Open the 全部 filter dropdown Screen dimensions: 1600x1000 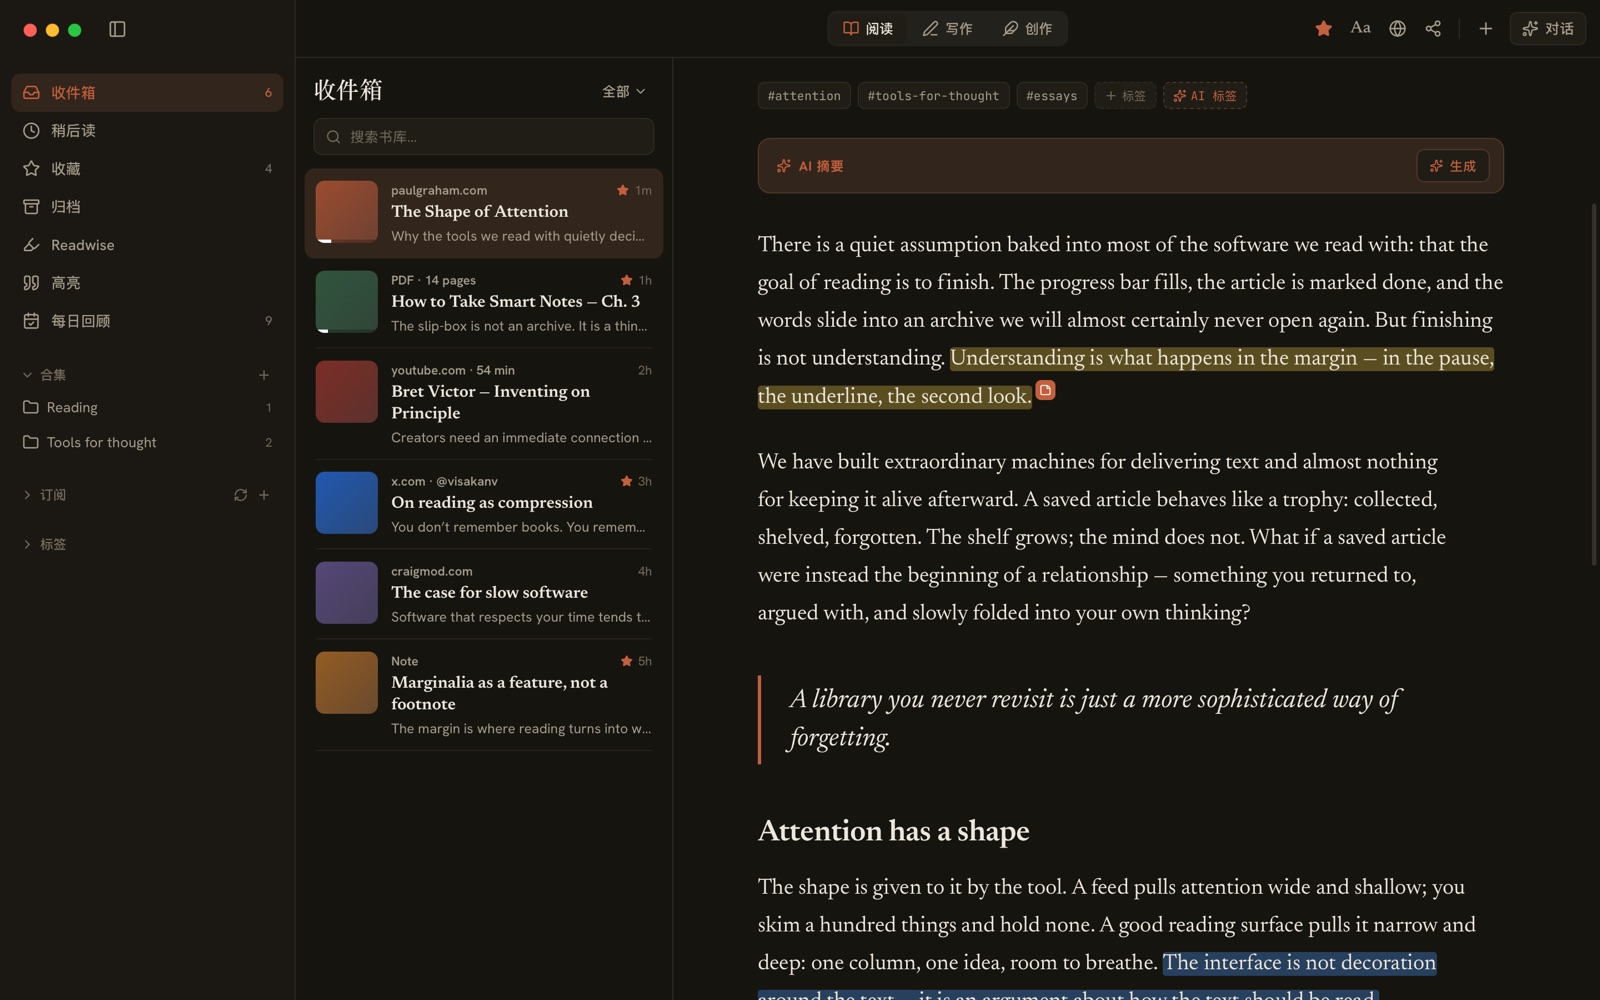click(623, 91)
